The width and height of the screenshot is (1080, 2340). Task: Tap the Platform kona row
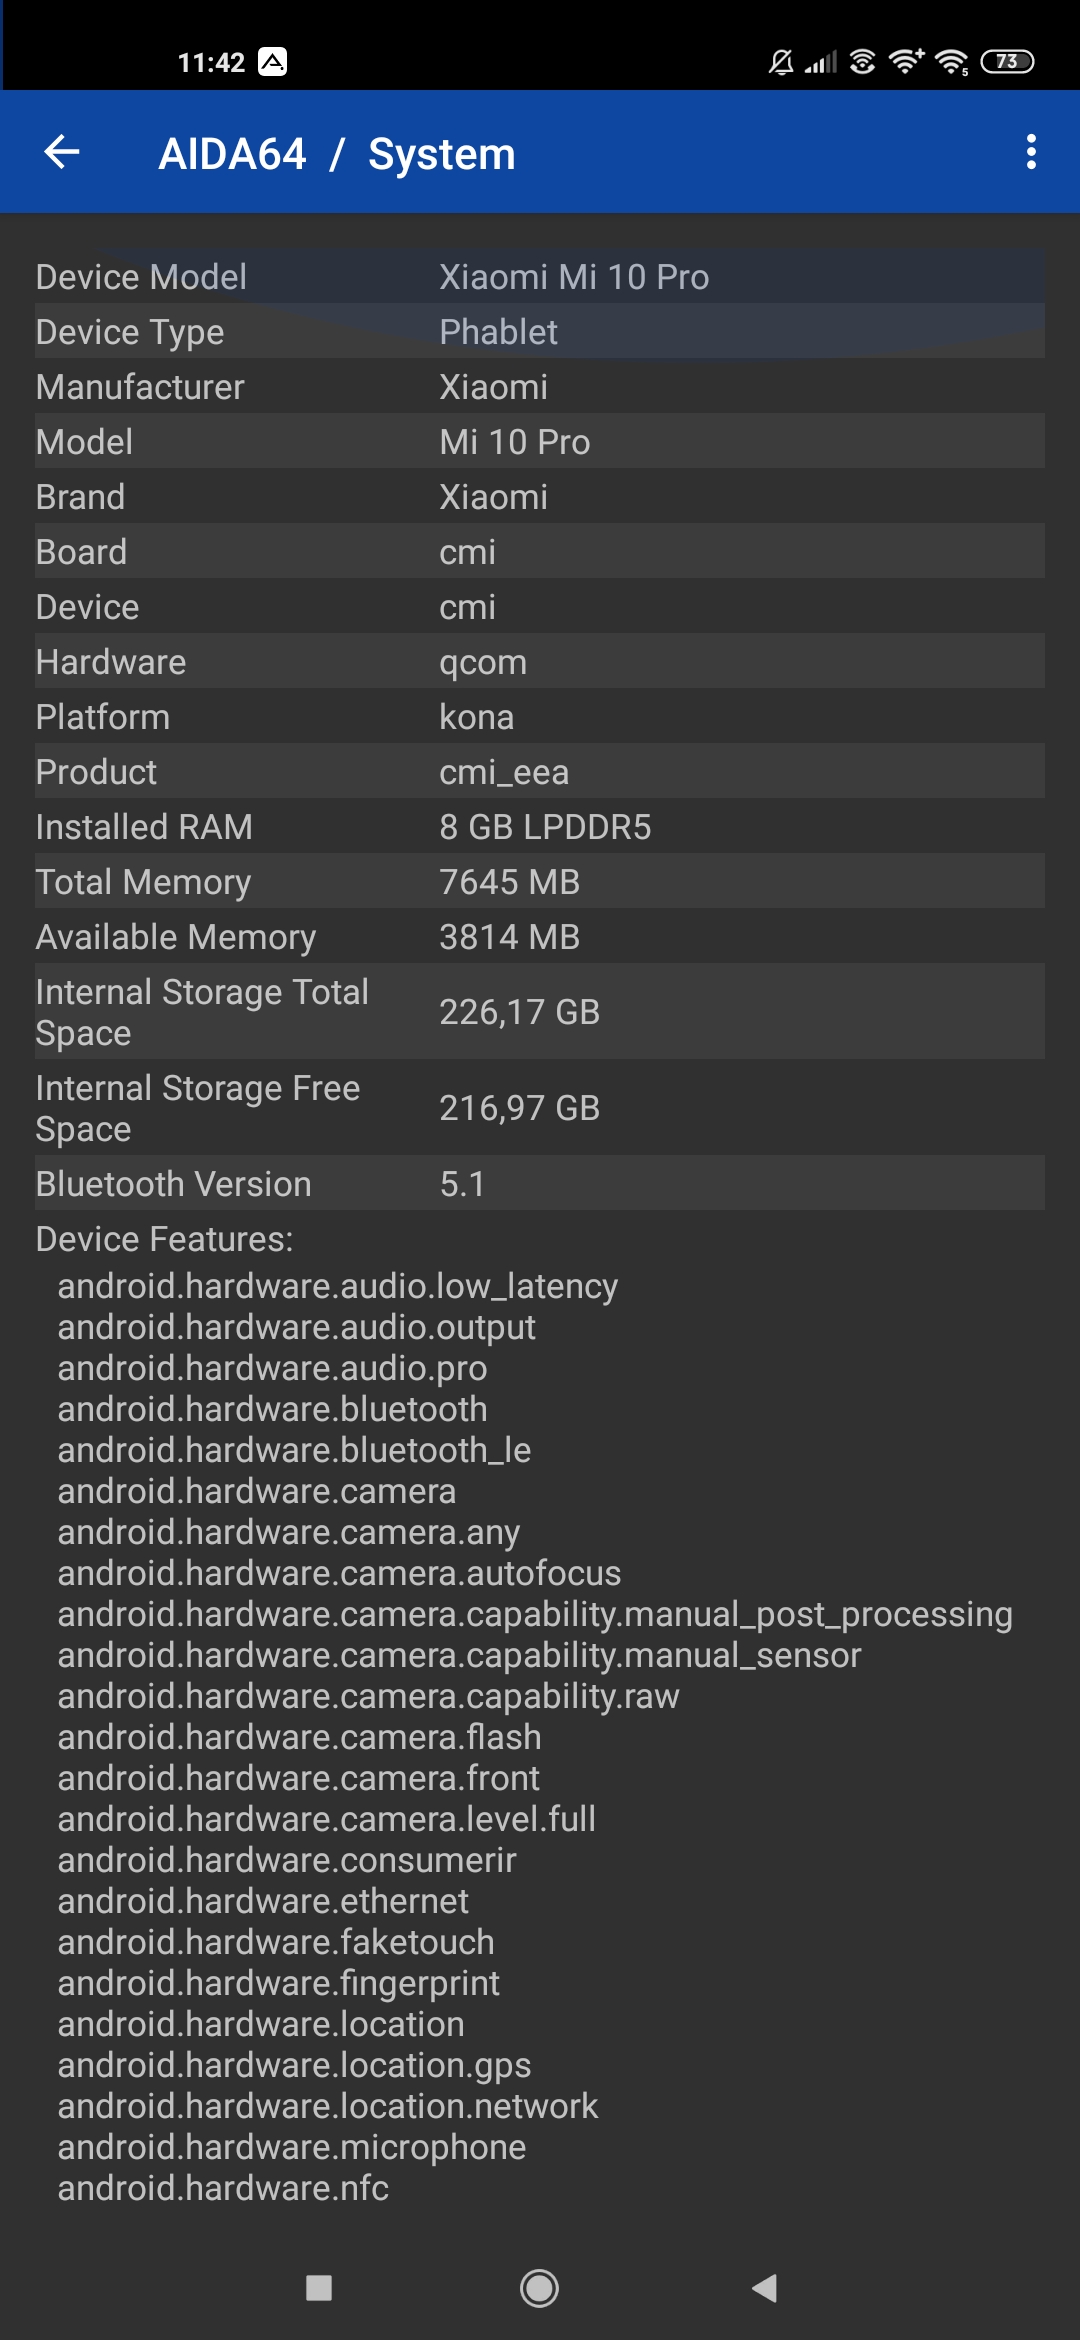(x=540, y=717)
